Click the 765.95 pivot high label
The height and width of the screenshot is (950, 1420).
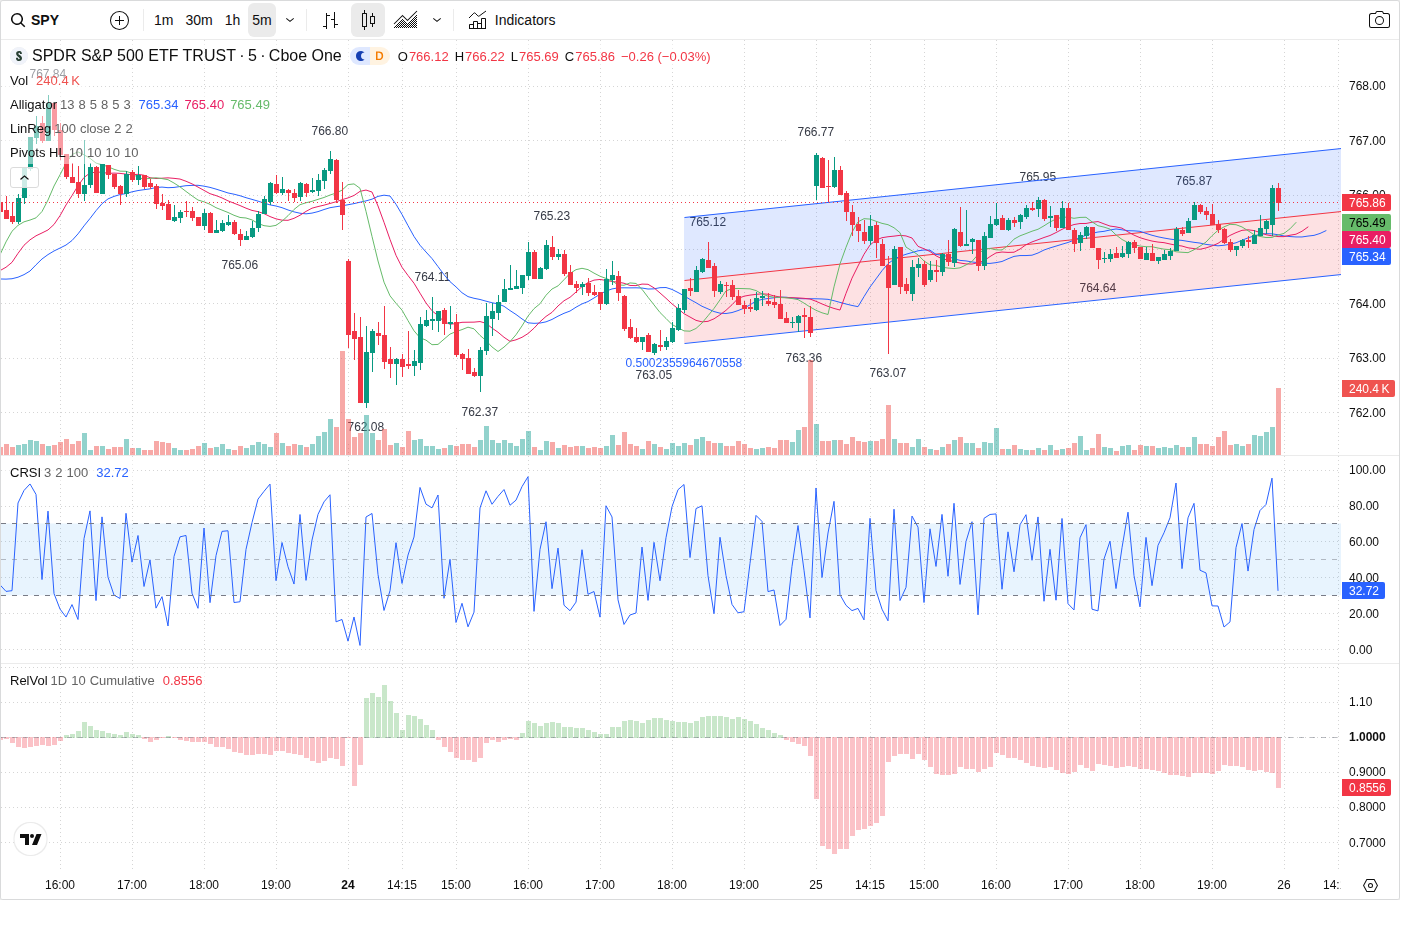1038,177
